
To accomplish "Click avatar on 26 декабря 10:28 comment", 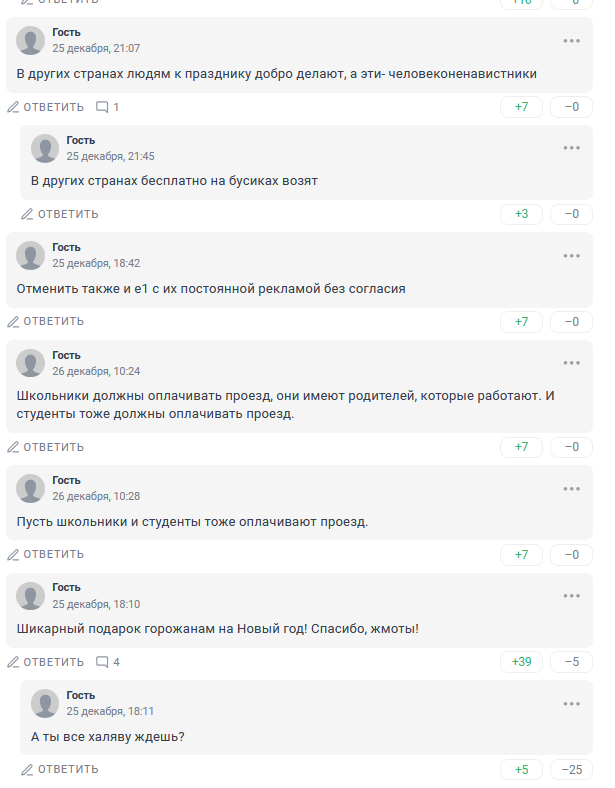I will pyautogui.click(x=31, y=488).
